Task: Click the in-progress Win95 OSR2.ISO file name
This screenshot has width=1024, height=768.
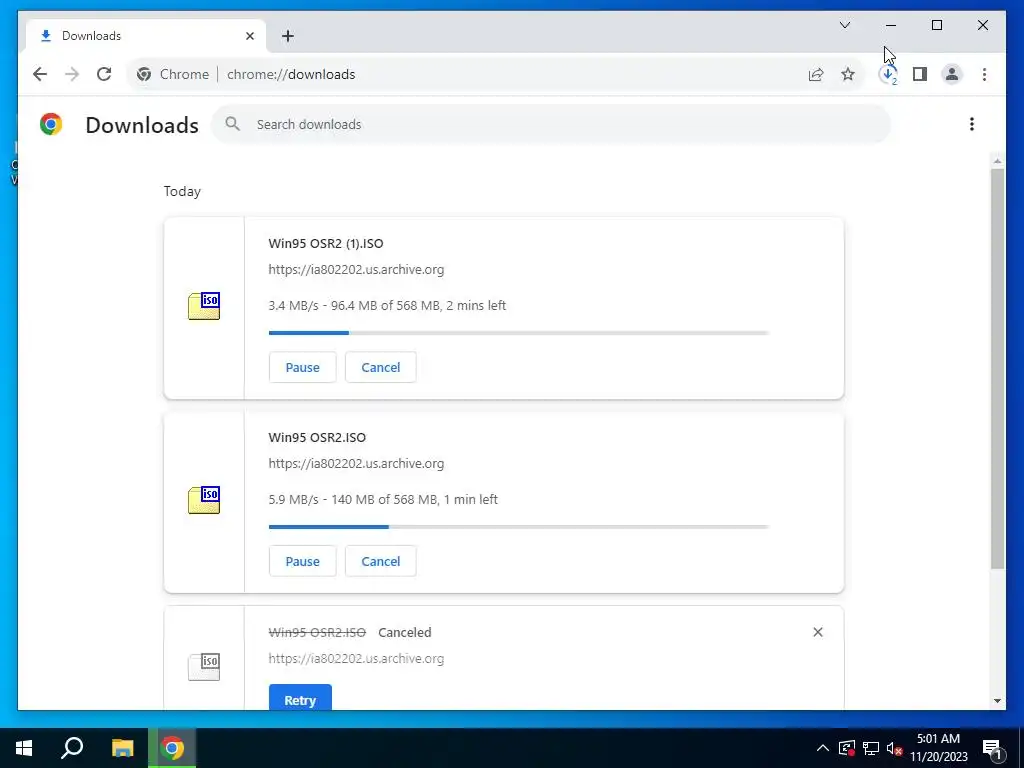Action: click(x=317, y=438)
